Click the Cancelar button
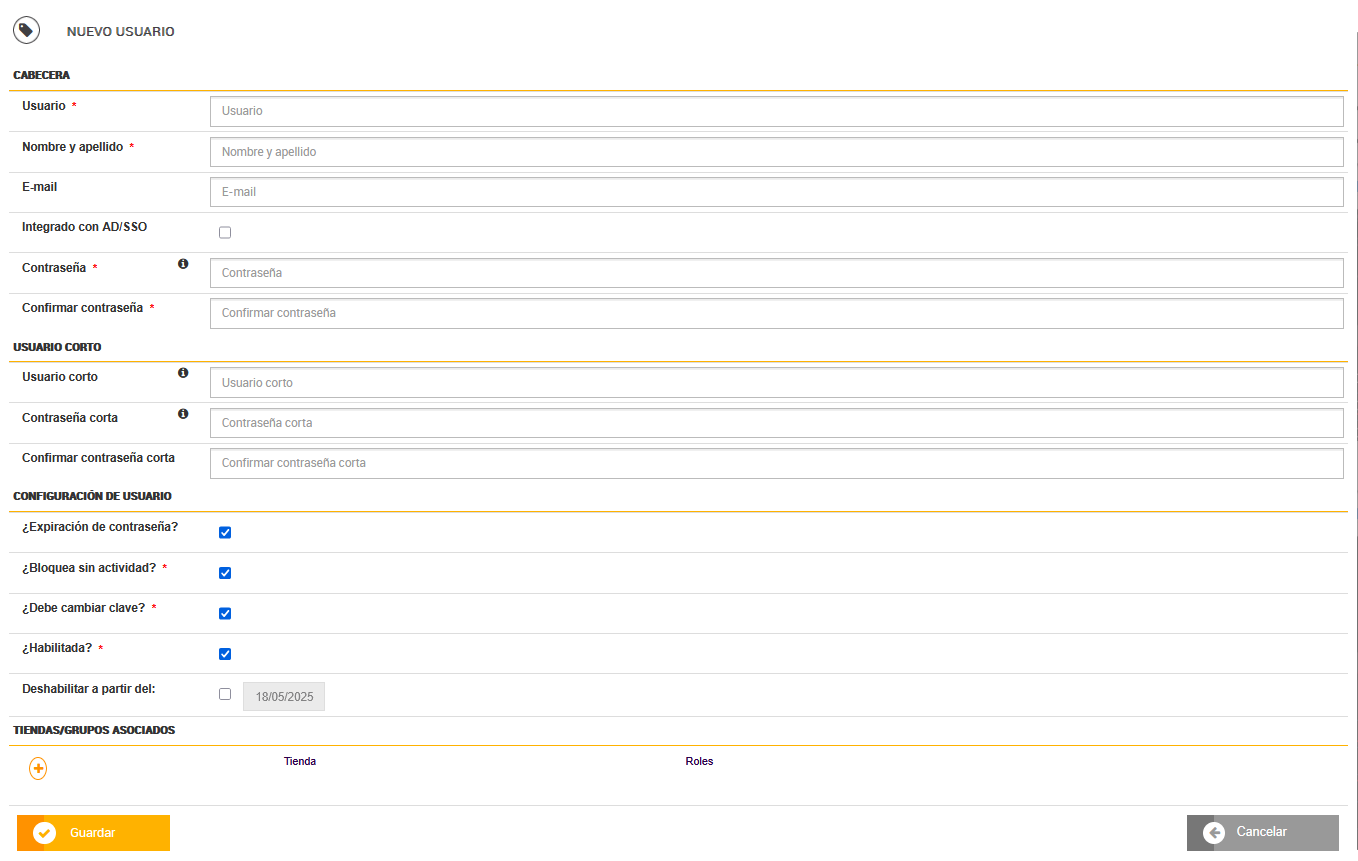1358x861 pixels. coord(1263,833)
